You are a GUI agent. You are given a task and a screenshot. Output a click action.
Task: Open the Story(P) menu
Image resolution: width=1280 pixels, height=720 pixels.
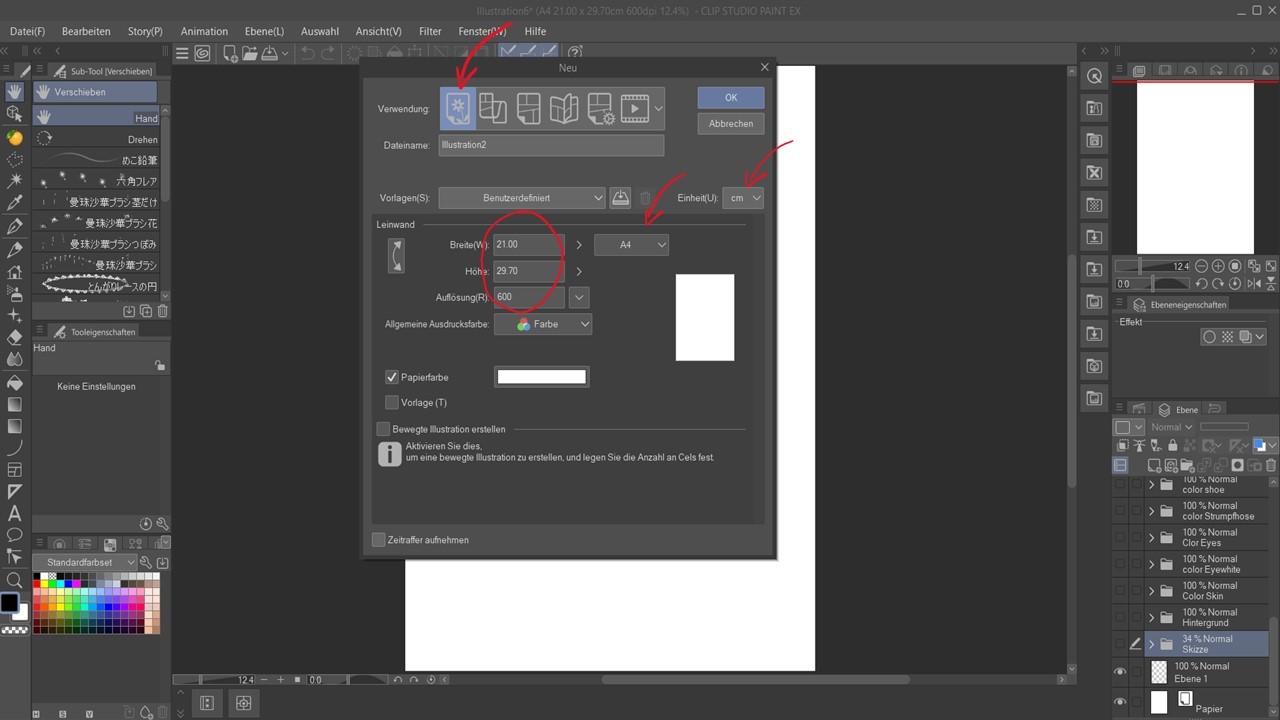pyautogui.click(x=145, y=31)
